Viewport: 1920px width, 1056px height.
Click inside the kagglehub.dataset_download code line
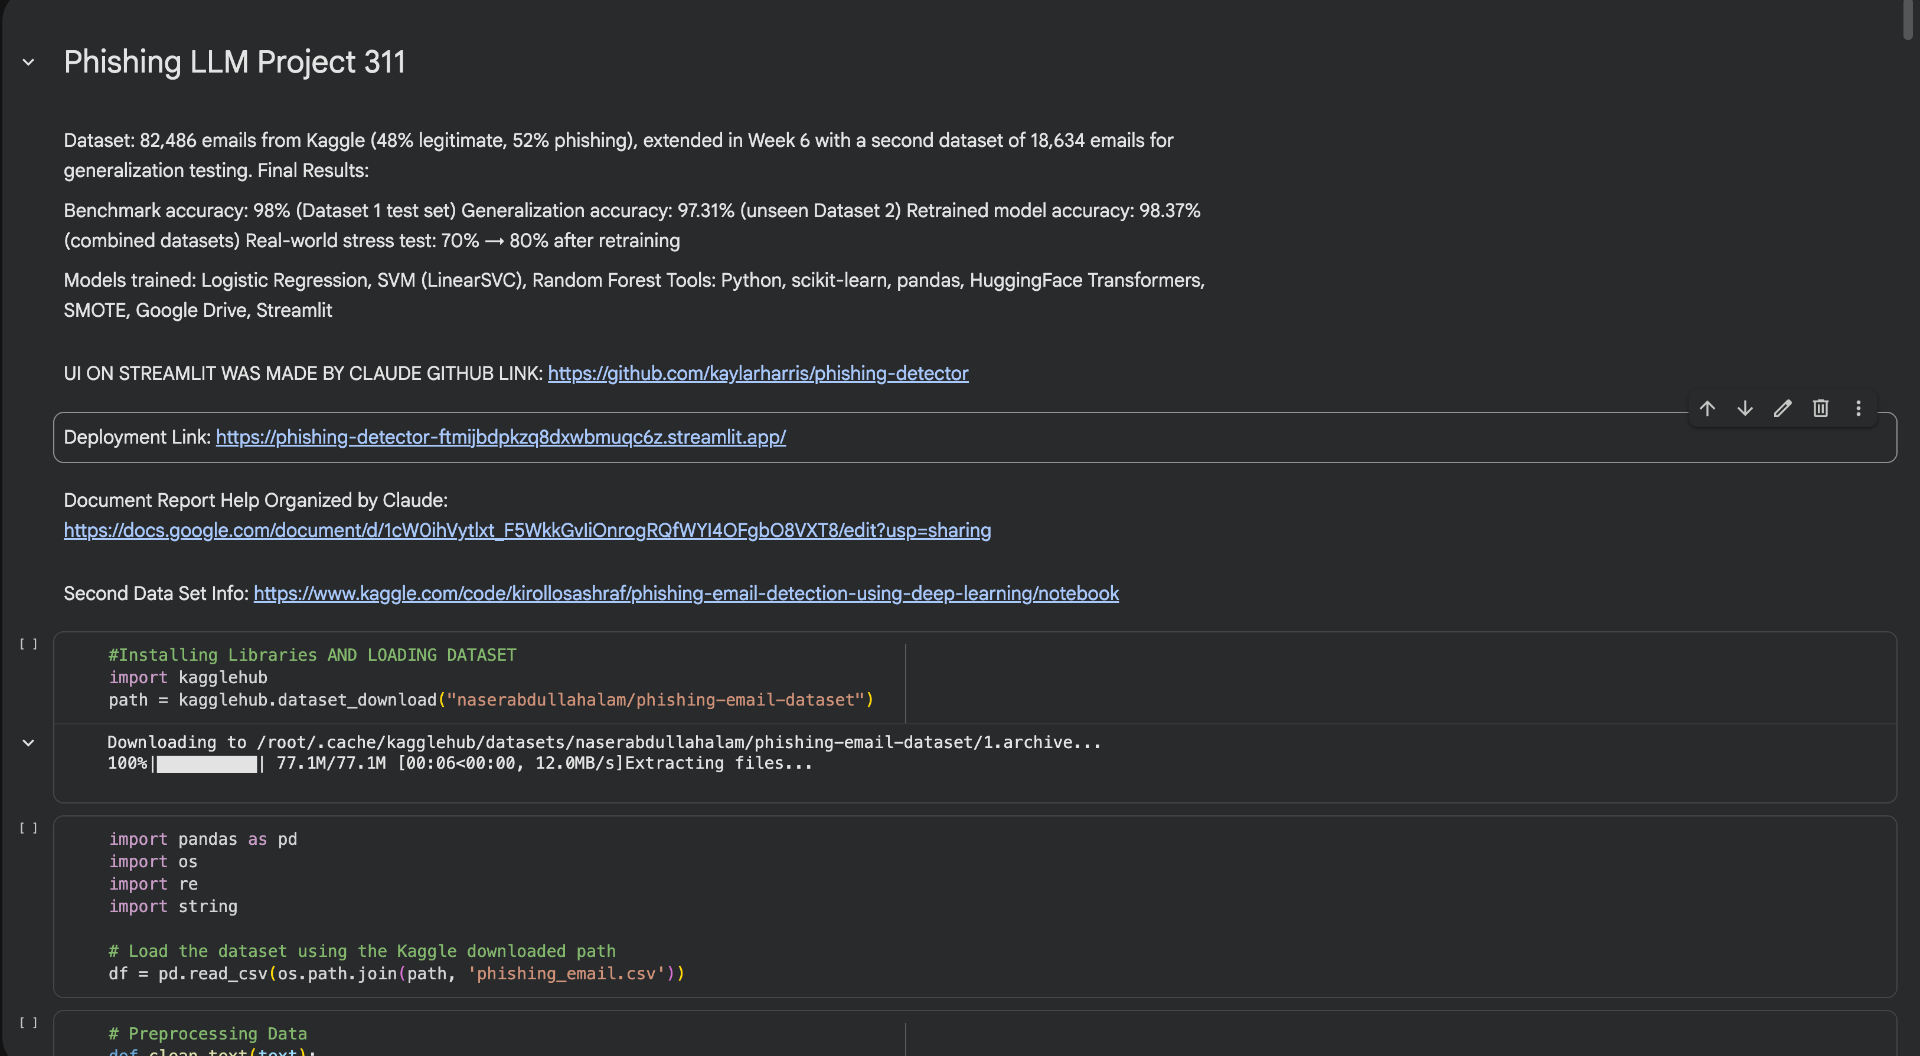pos(491,700)
